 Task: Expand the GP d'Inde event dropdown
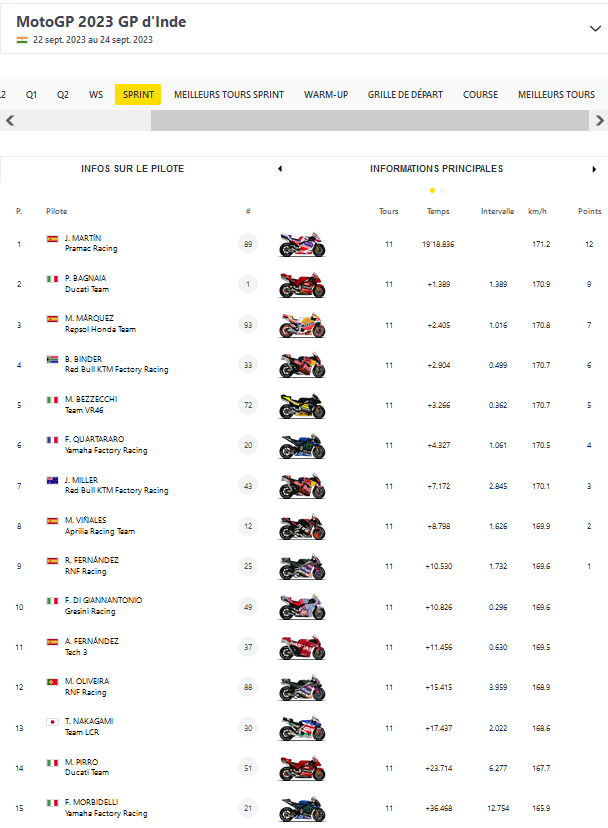(x=596, y=29)
